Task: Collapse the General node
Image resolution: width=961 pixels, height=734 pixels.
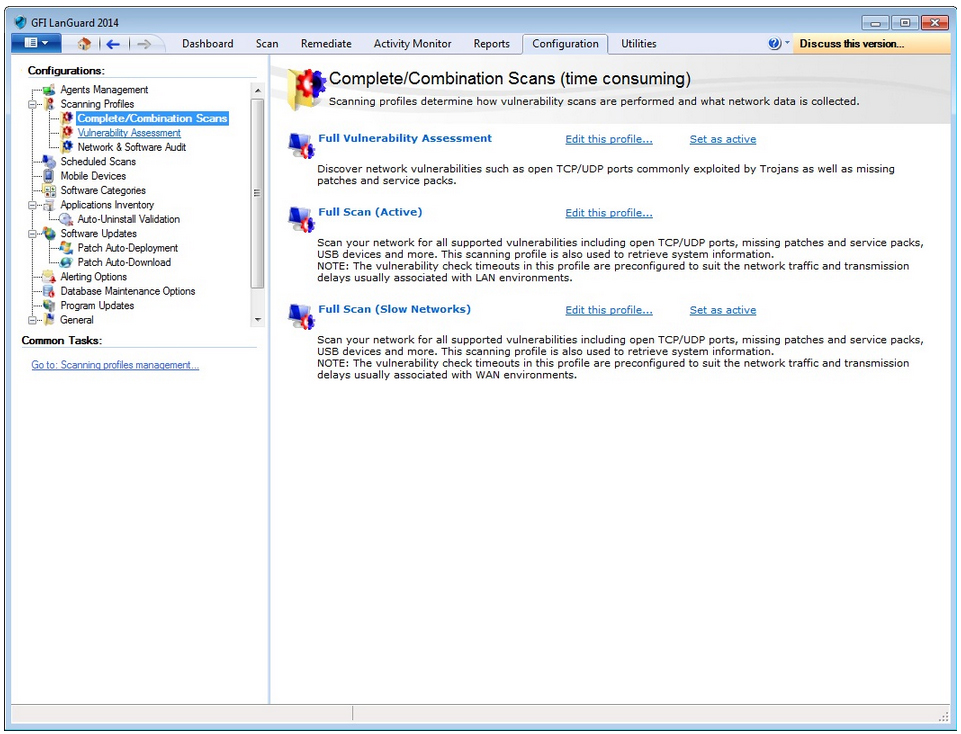Action: [x=32, y=320]
